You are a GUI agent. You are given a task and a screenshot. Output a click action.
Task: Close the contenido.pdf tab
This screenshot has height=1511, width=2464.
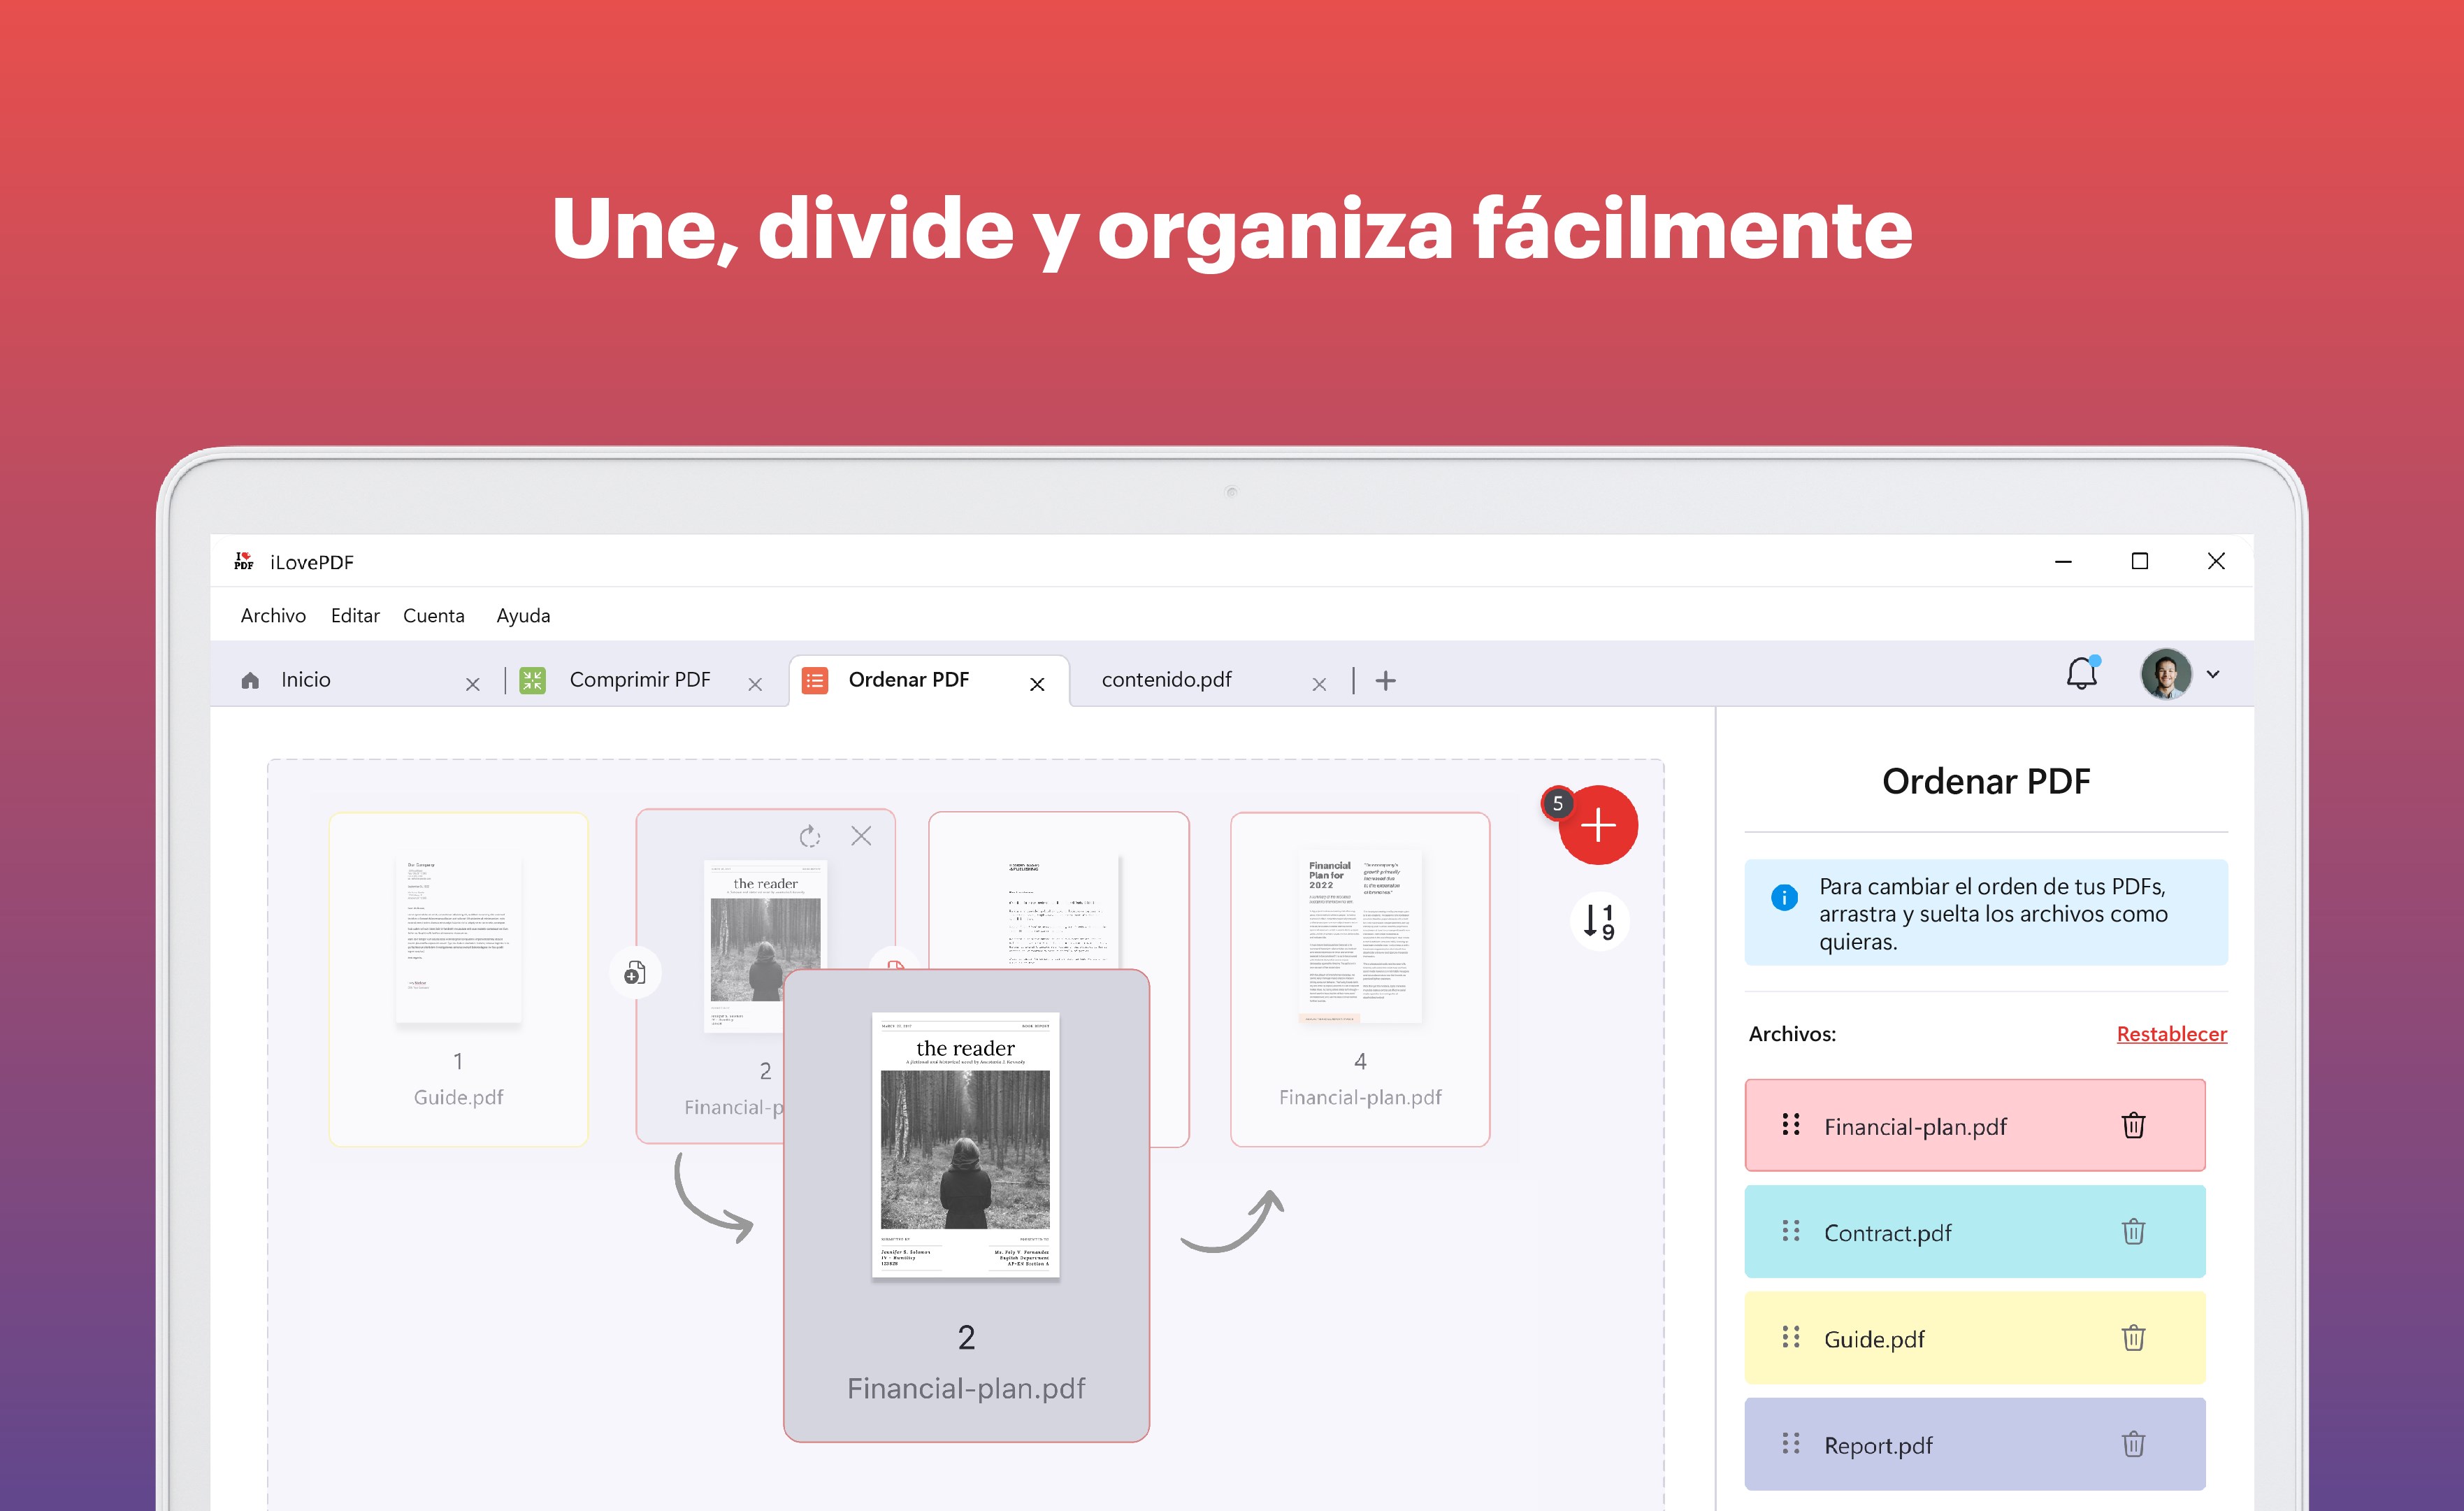(1319, 684)
